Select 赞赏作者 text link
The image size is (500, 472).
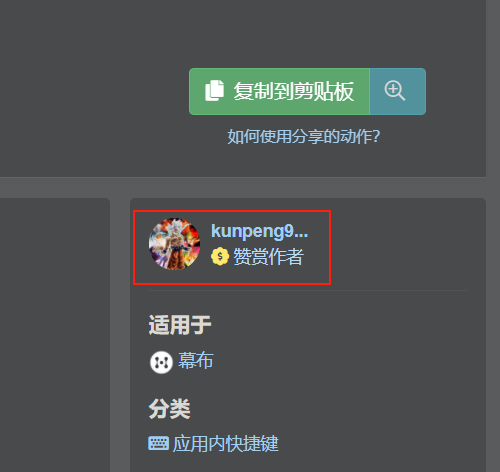(x=268, y=256)
